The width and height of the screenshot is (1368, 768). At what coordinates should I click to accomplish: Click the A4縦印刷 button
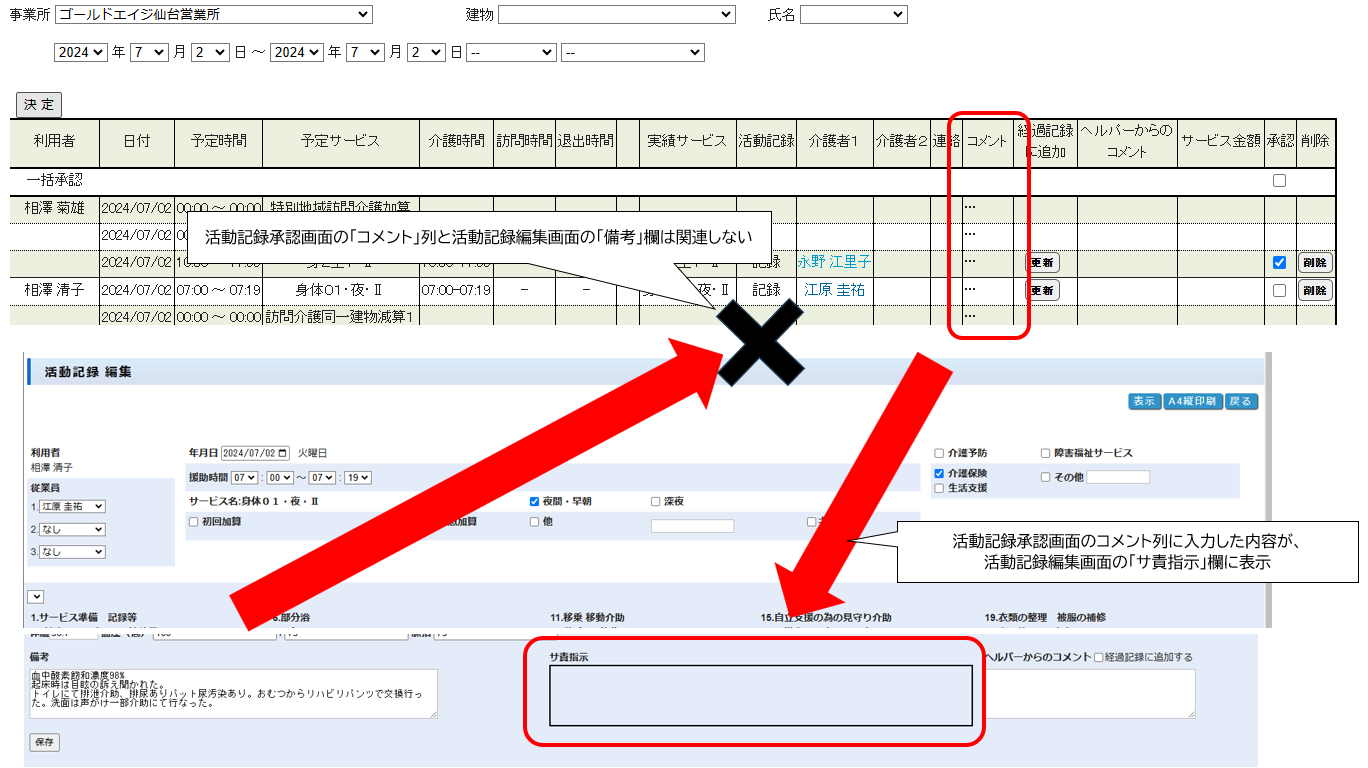click(x=1194, y=401)
